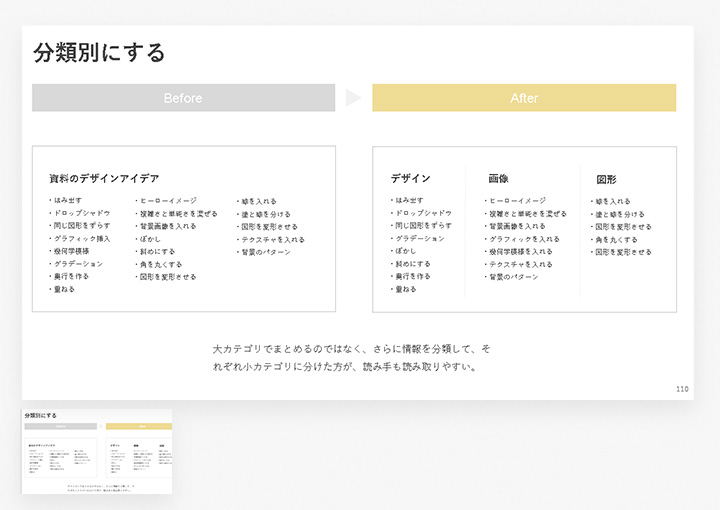Screen dimensions: 720x510
Task: Click ヒーローイメージ under the 画像 heading
Action: pyautogui.click(x=518, y=201)
